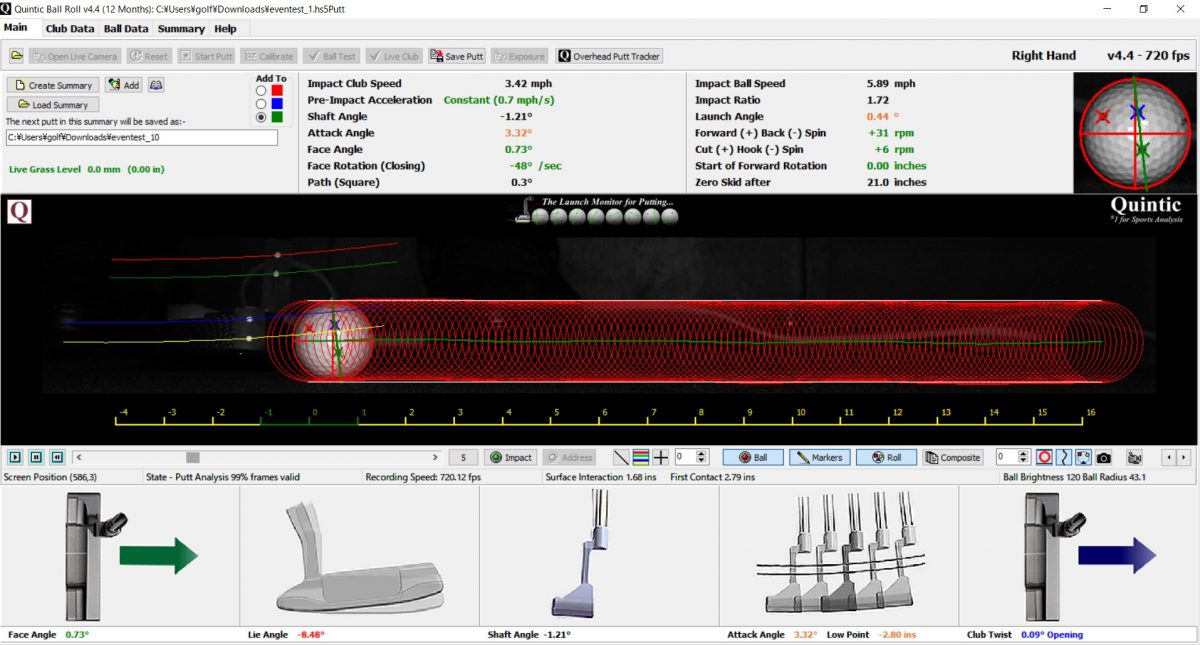
Task: Open the Ball Data tab
Action: (126, 29)
